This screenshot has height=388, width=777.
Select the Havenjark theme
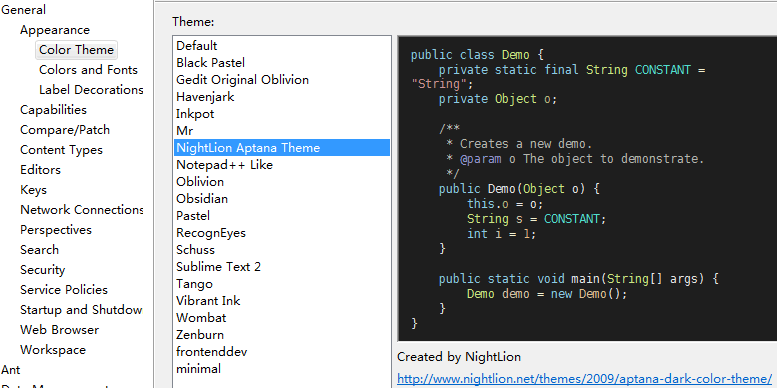click(282, 97)
